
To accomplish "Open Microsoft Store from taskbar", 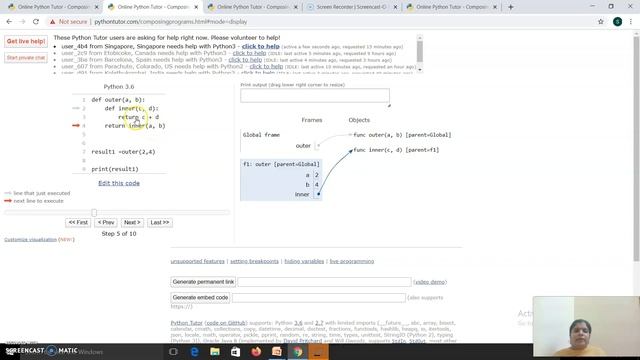I will 236,352.
